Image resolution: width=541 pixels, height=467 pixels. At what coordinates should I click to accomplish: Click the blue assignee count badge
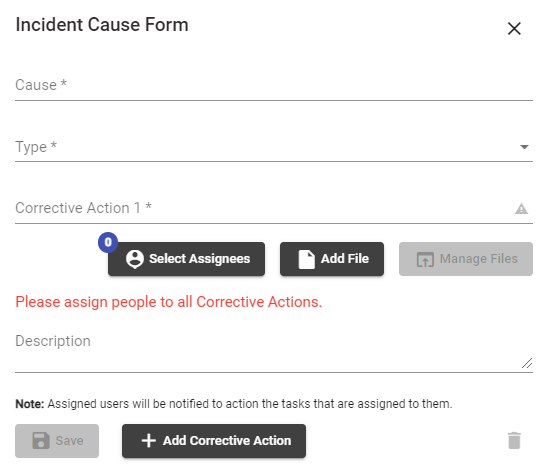click(x=108, y=242)
